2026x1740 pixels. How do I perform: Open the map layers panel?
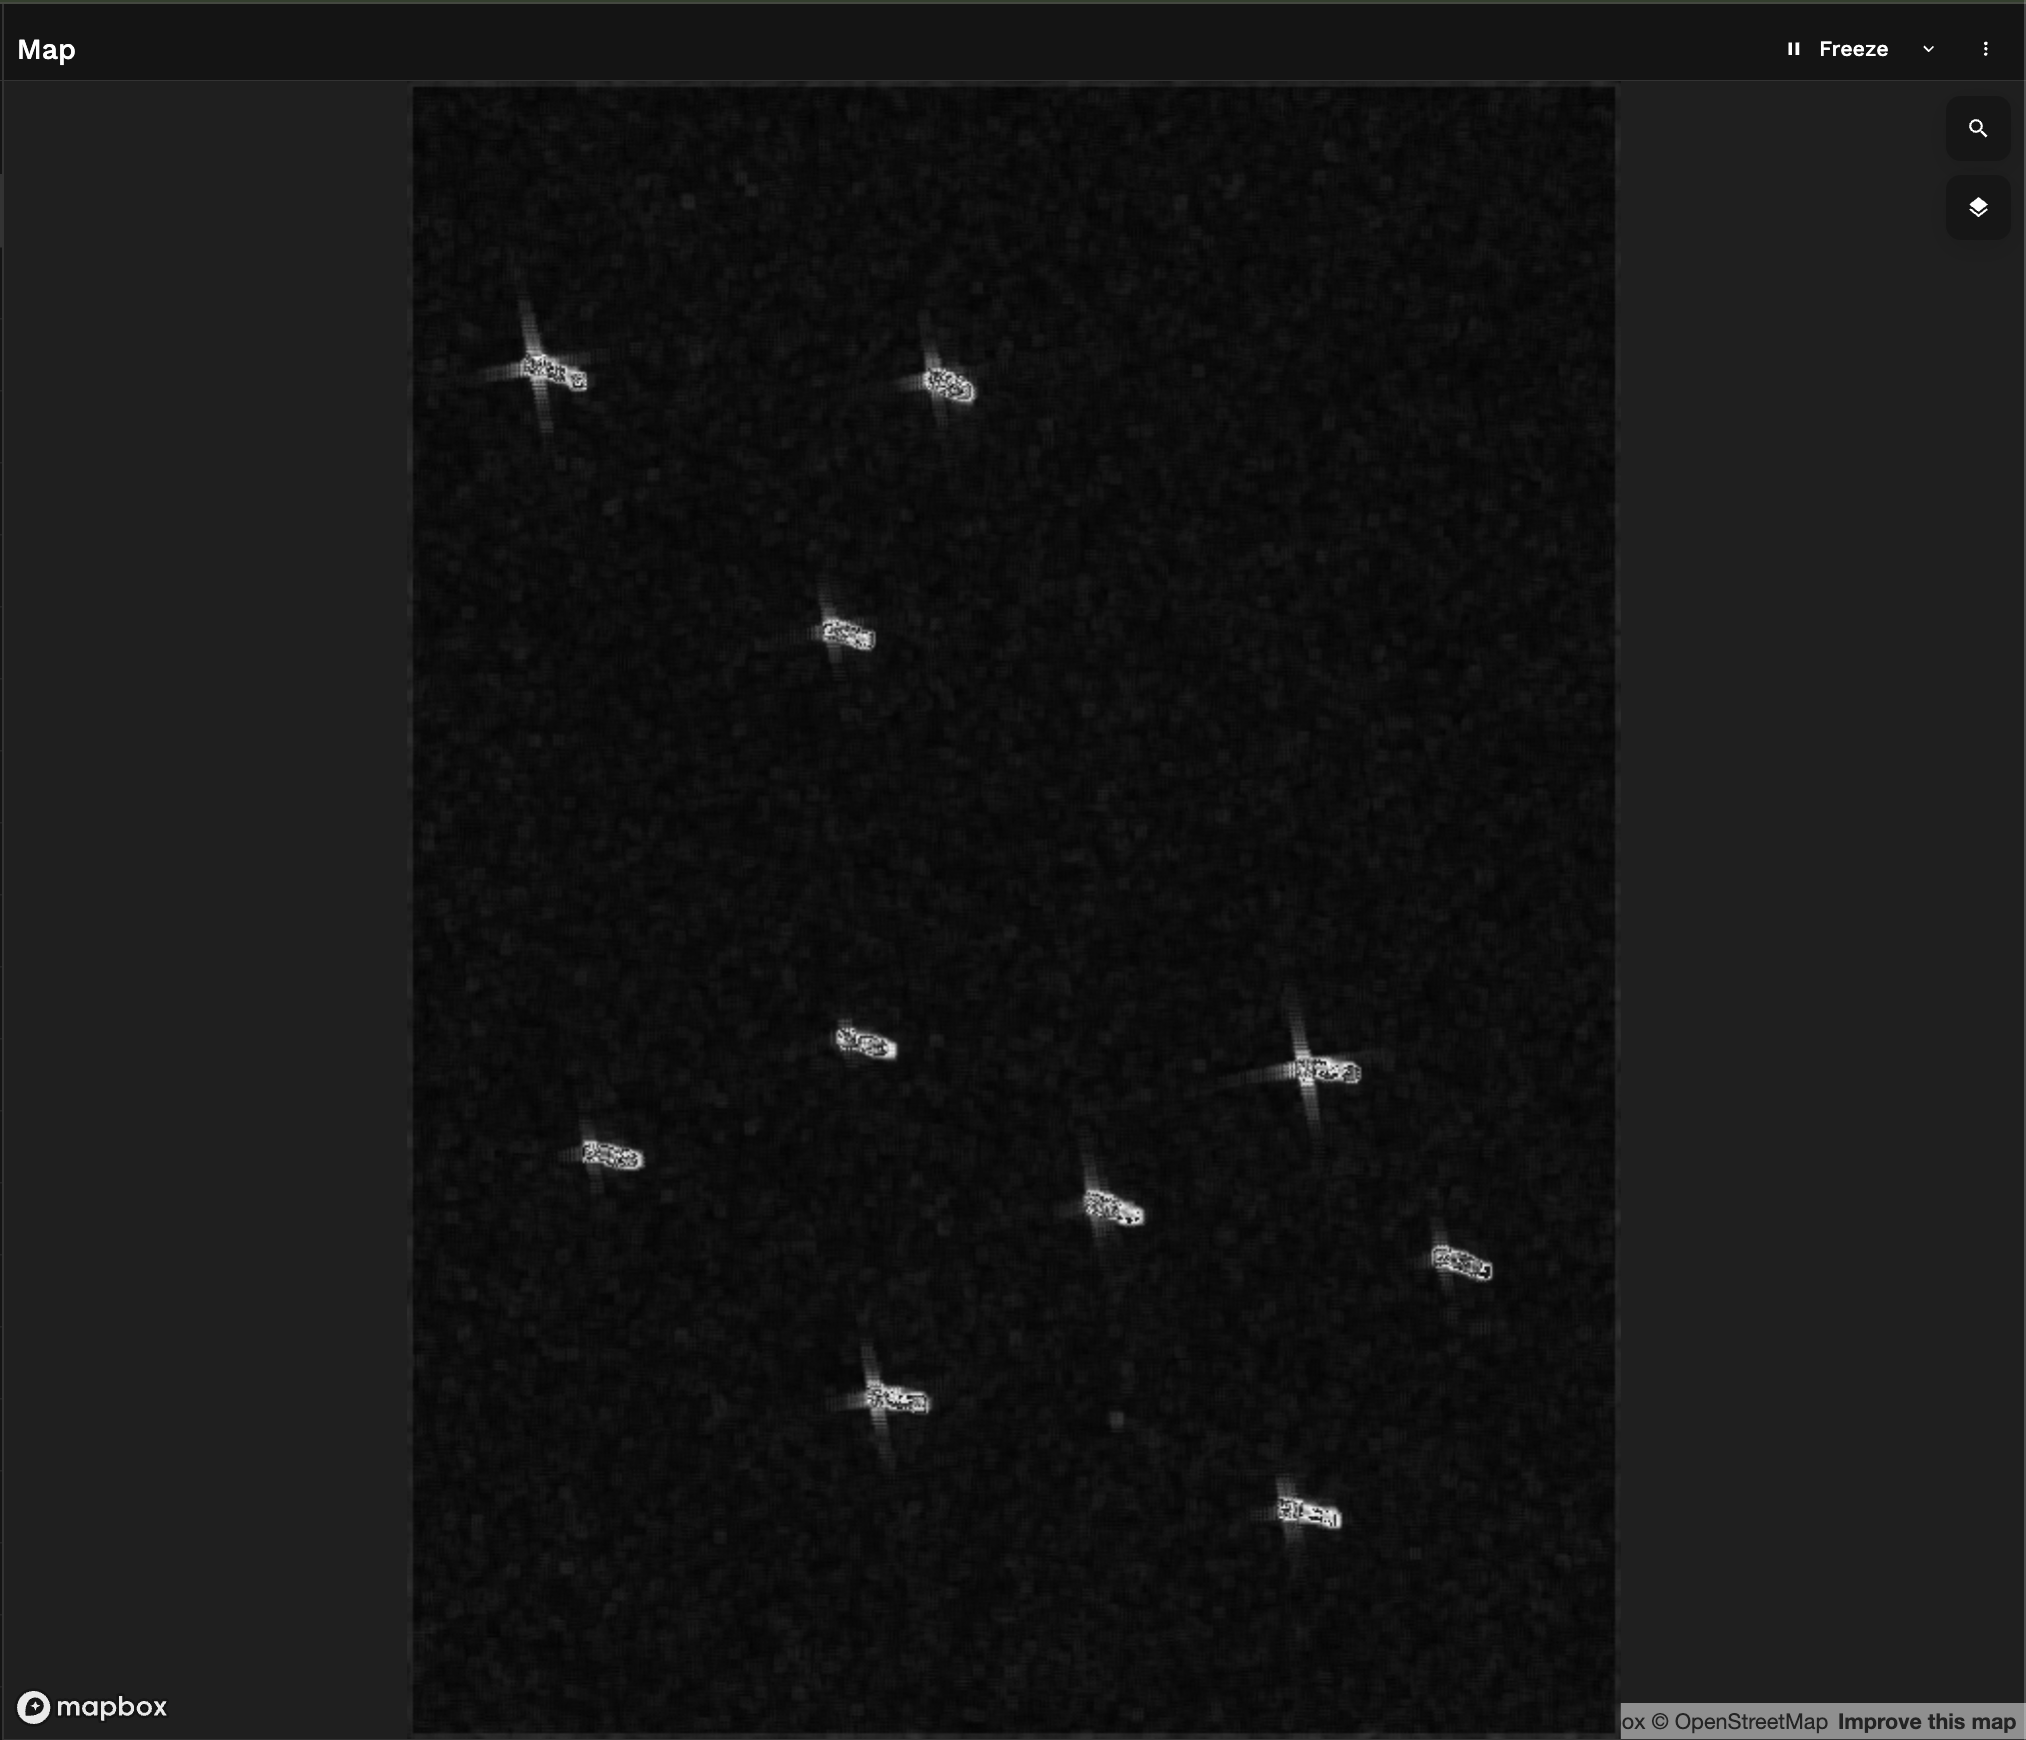pos(1977,207)
